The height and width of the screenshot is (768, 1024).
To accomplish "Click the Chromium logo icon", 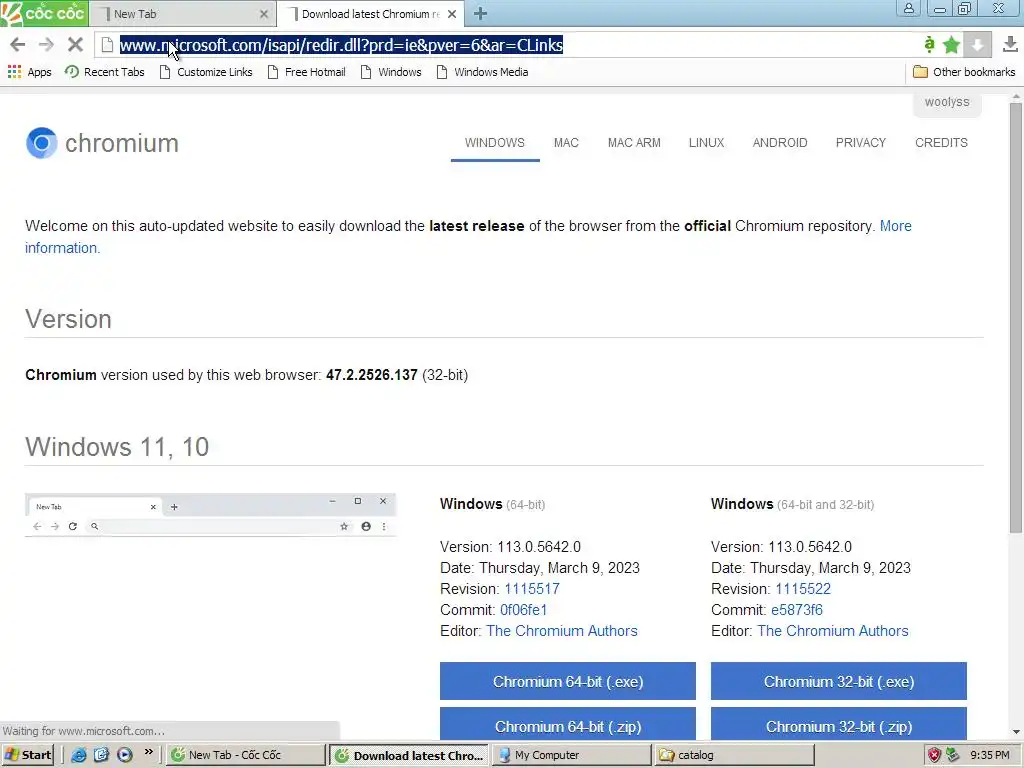I will [41, 143].
